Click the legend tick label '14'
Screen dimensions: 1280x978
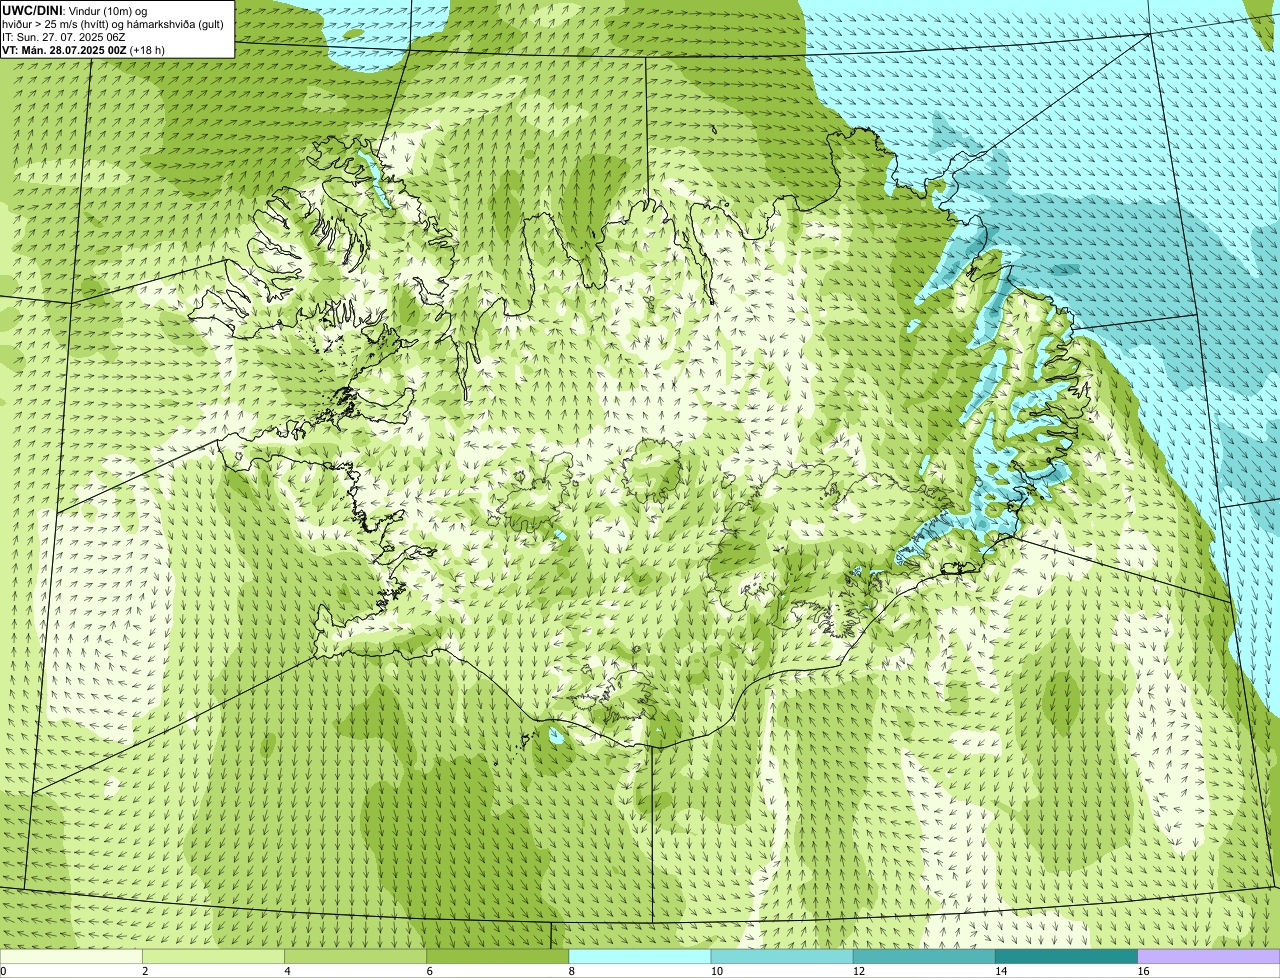coord(1001,971)
